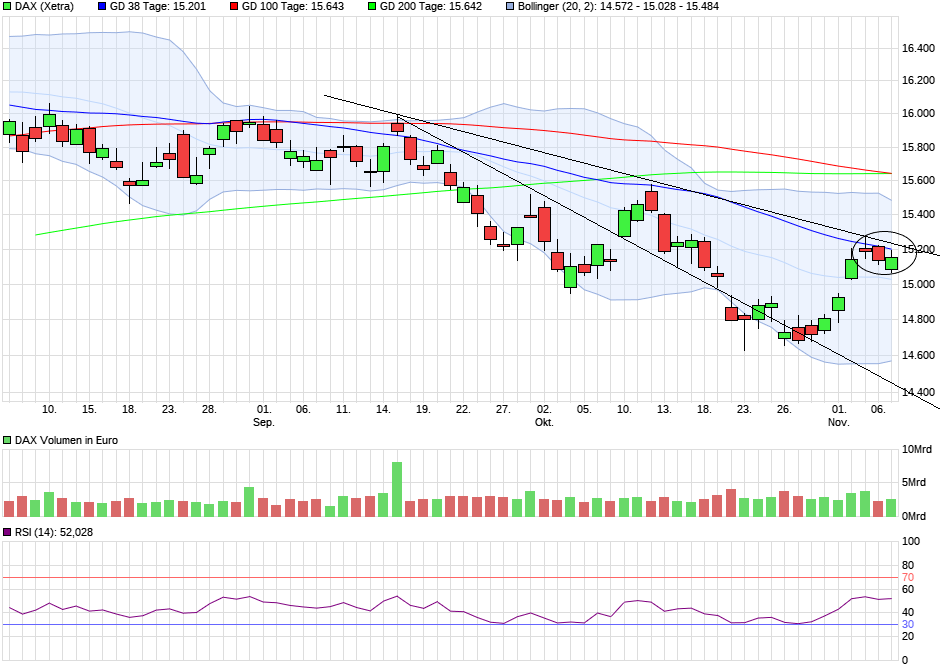Image resolution: width=940 pixels, height=670 pixels.
Task: Click the RSI axis label 100
Action: click(x=911, y=541)
